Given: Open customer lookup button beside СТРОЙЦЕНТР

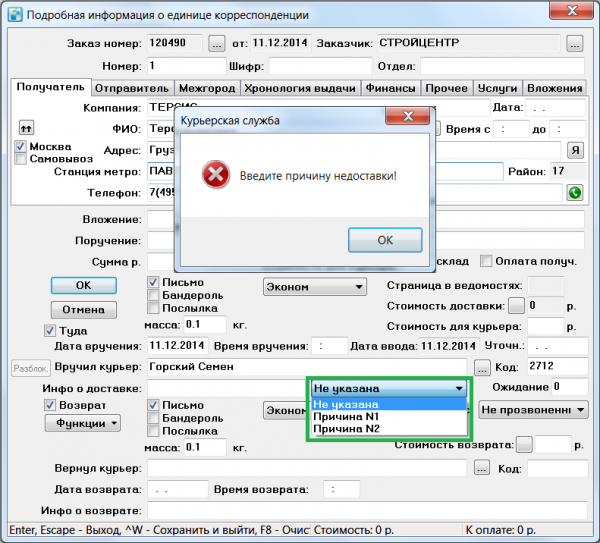Looking at the screenshot, I should [x=573, y=44].
